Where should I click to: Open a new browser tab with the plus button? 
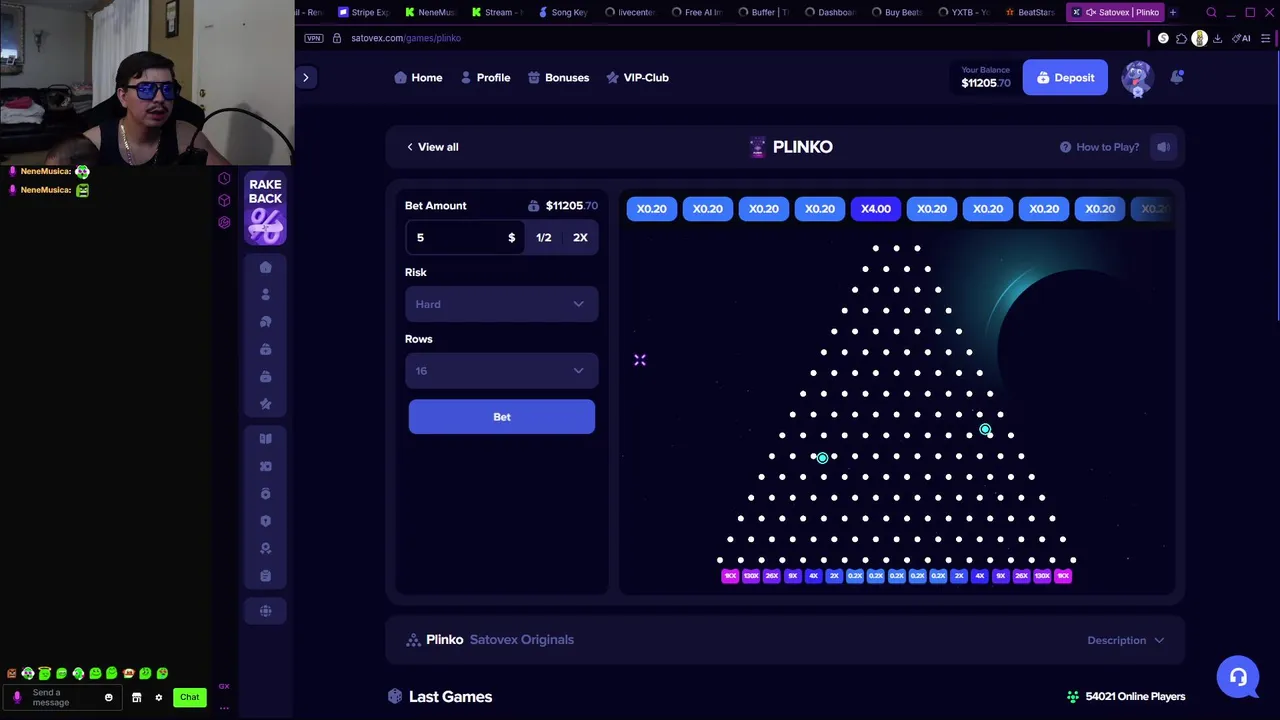point(1173,12)
